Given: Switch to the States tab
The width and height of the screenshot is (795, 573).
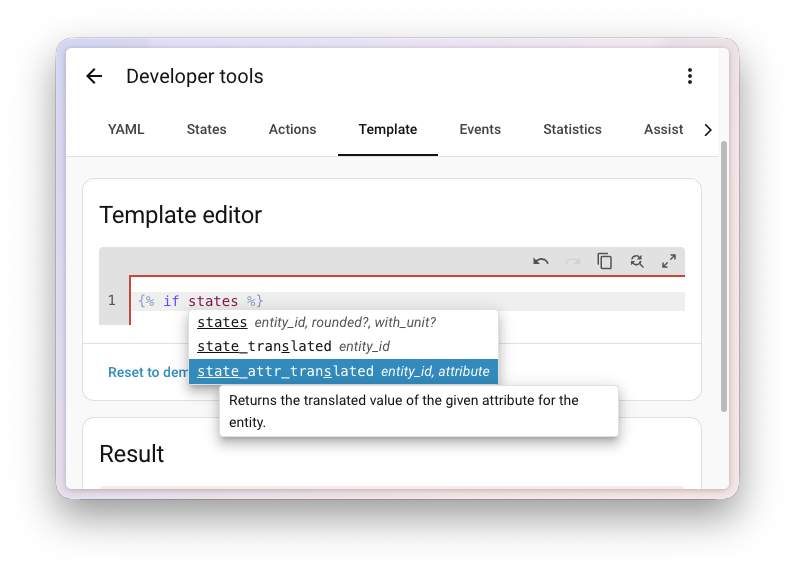Looking at the screenshot, I should pyautogui.click(x=206, y=130).
